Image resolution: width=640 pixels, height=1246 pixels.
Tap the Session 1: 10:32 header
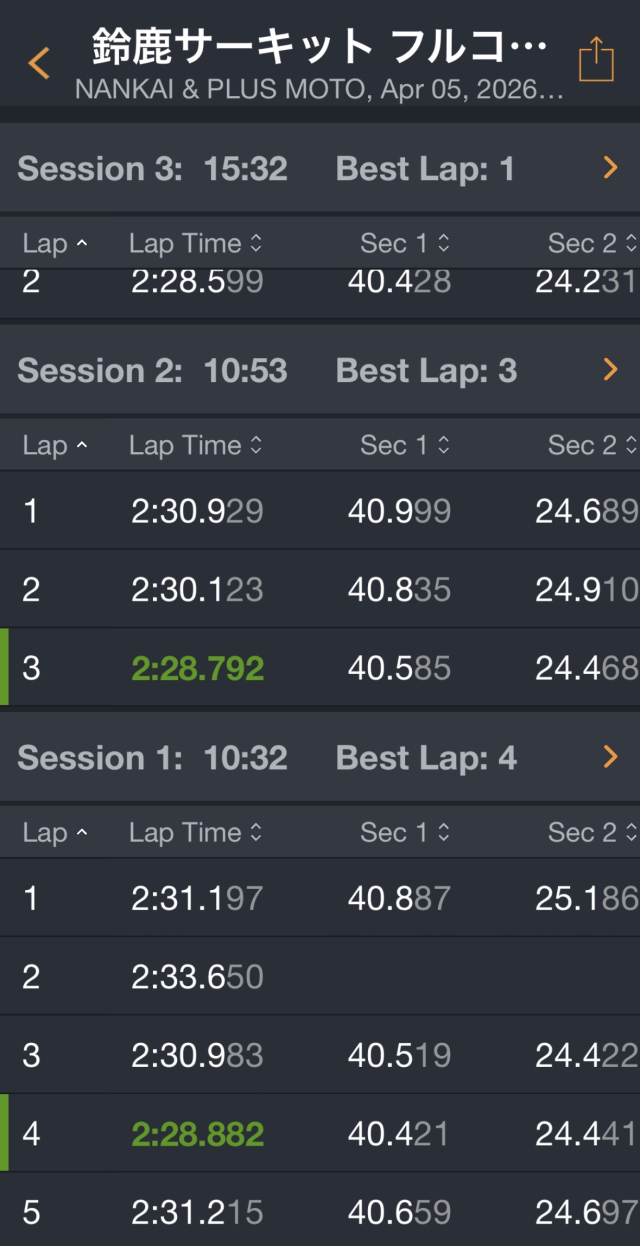[153, 758]
